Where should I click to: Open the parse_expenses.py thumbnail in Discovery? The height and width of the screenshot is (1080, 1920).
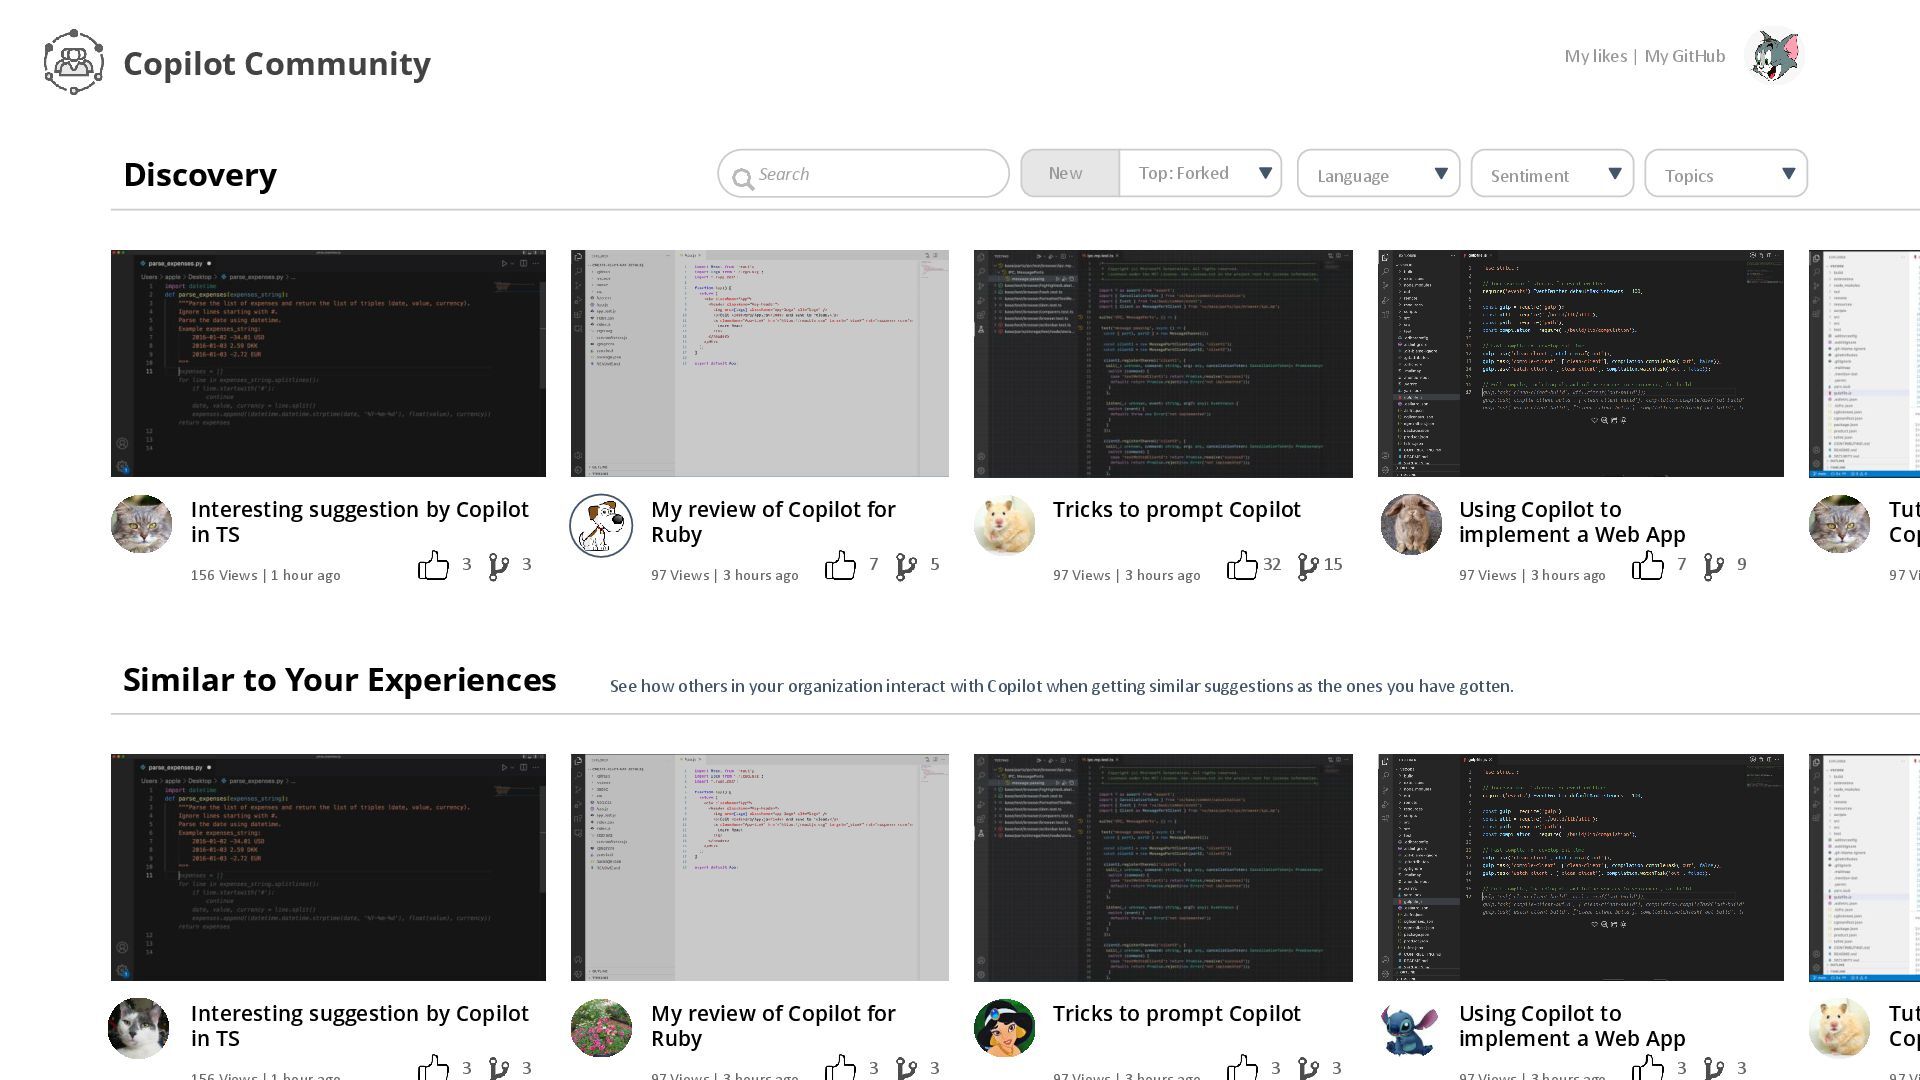(328, 363)
